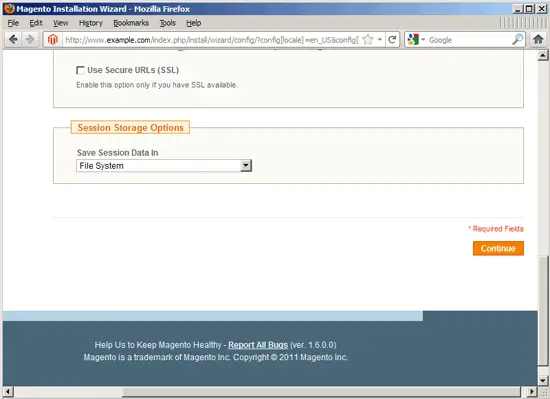Reload the page with the refresh icon
Image resolution: width=550 pixels, height=399 pixels.
point(392,39)
